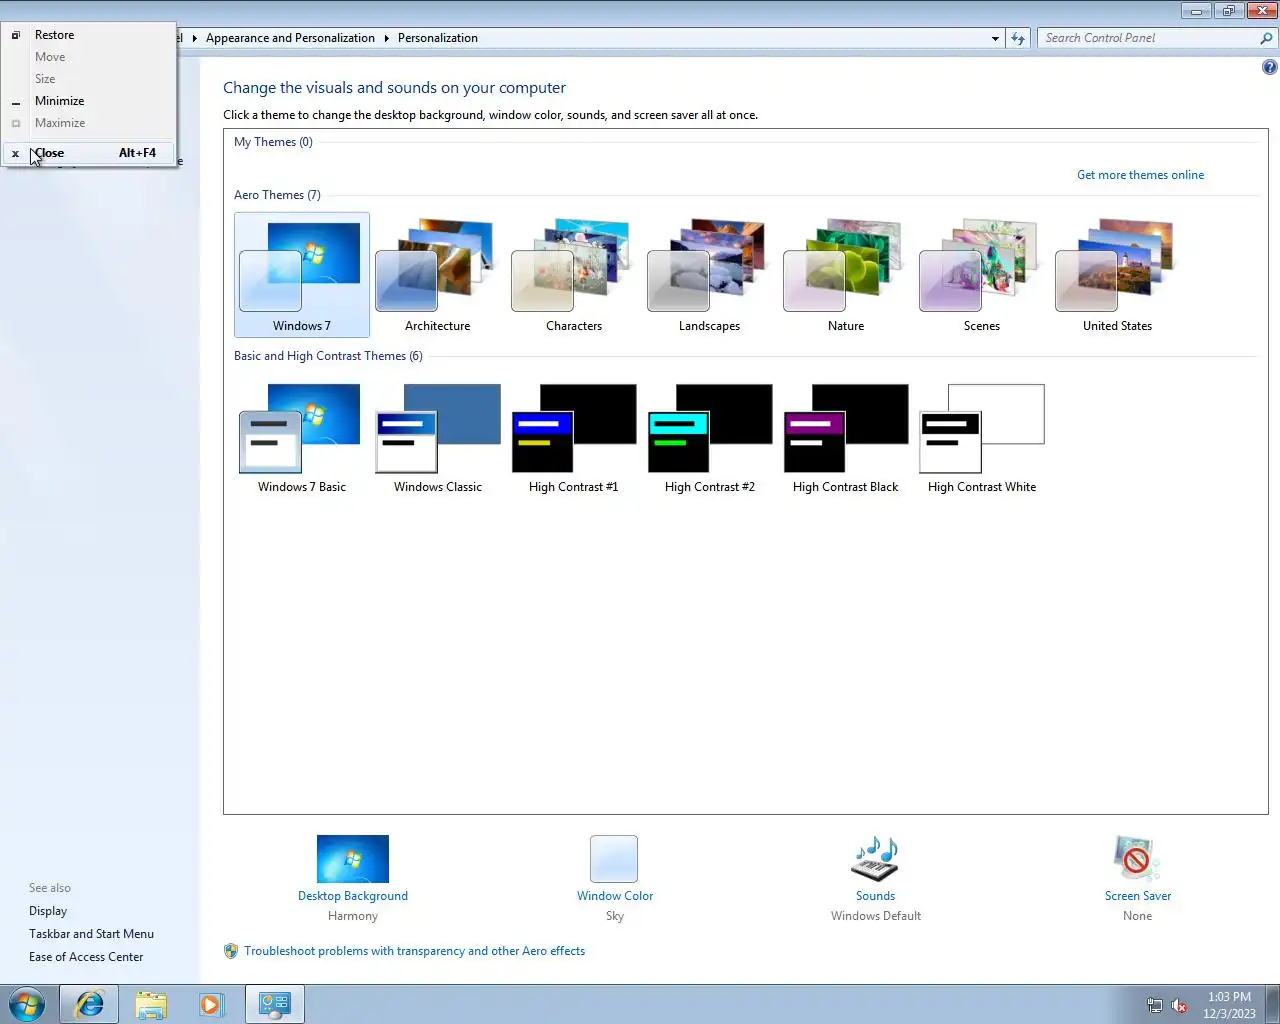Apply the Architecture theme
Image resolution: width=1280 pixels, height=1024 pixels.
click(x=437, y=275)
